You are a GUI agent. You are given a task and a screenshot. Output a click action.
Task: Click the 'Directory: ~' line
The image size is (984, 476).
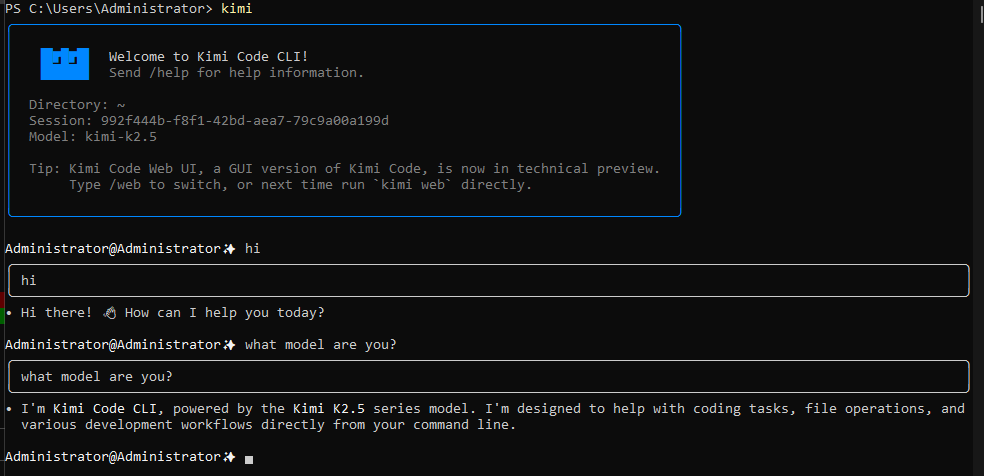[x=76, y=105]
